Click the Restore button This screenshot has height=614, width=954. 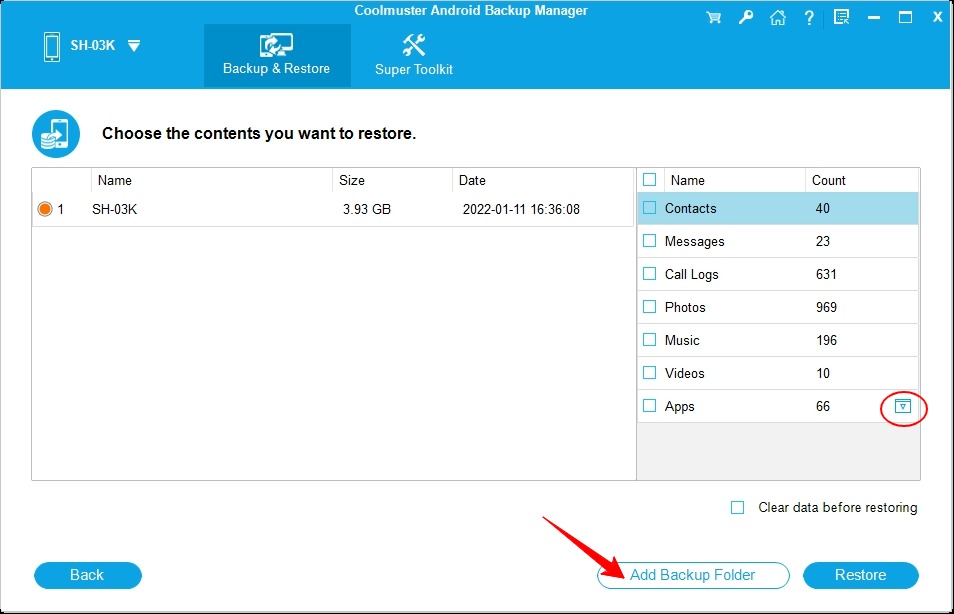[860, 575]
